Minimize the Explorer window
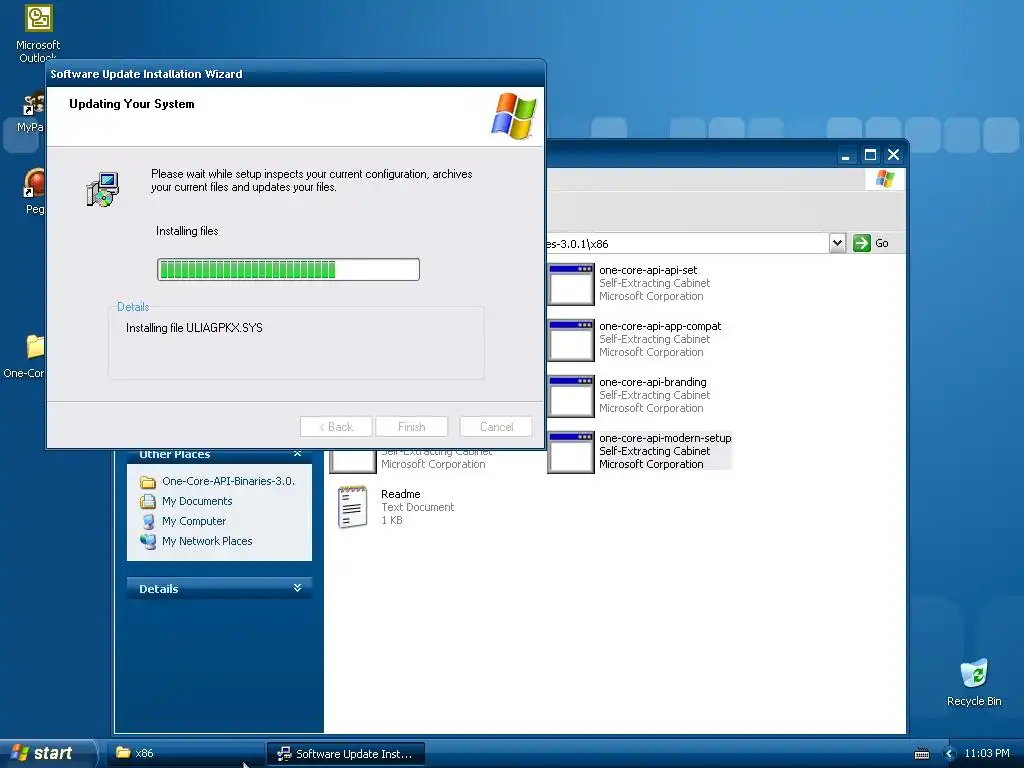 [x=846, y=155]
